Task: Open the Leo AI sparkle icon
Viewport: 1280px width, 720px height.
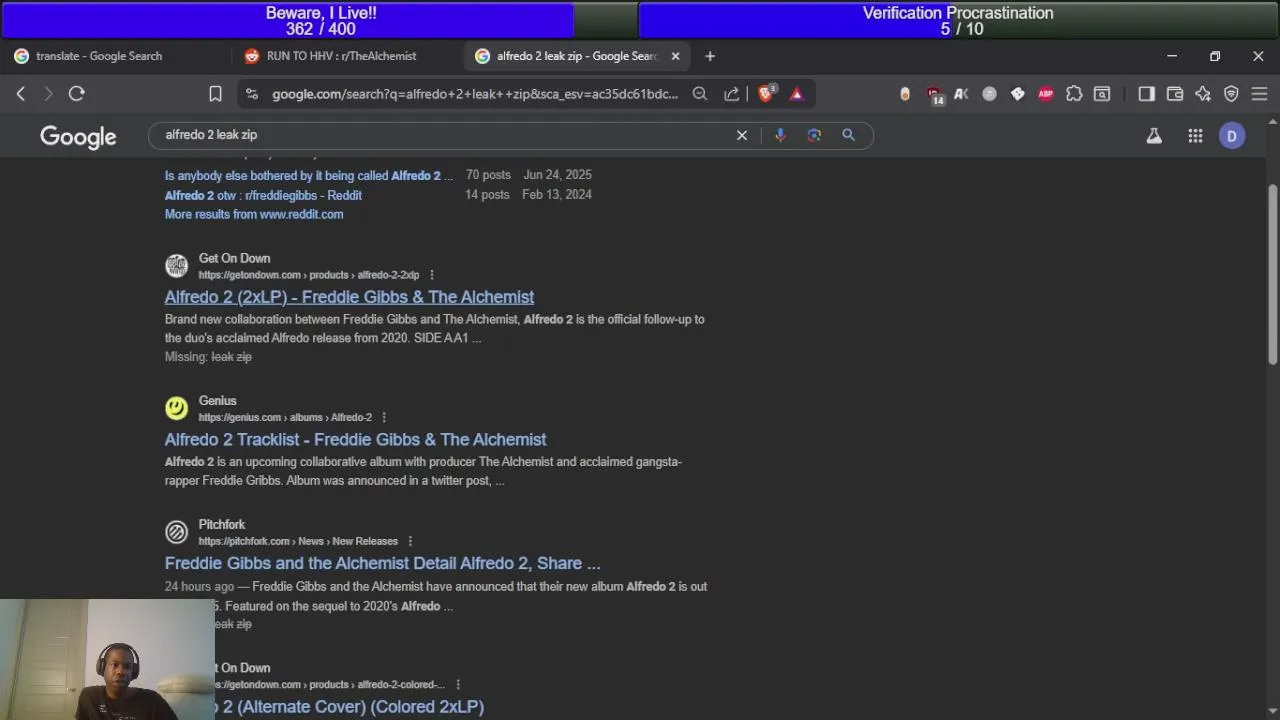Action: pyautogui.click(x=1203, y=94)
